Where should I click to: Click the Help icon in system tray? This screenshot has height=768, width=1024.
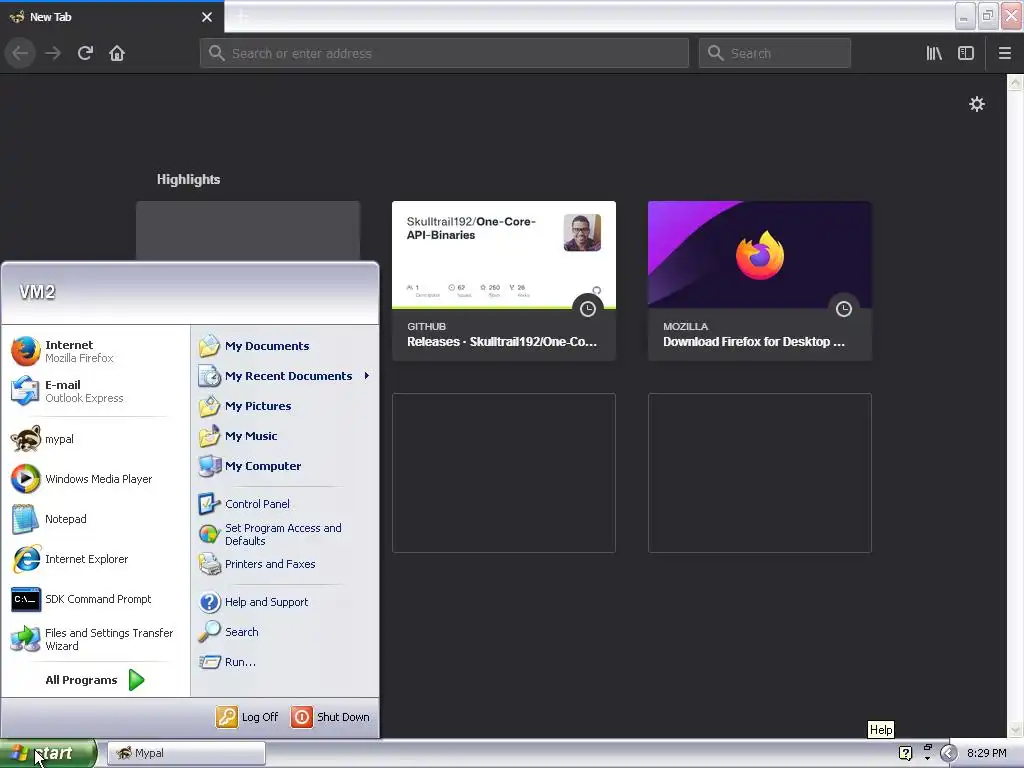pos(905,753)
